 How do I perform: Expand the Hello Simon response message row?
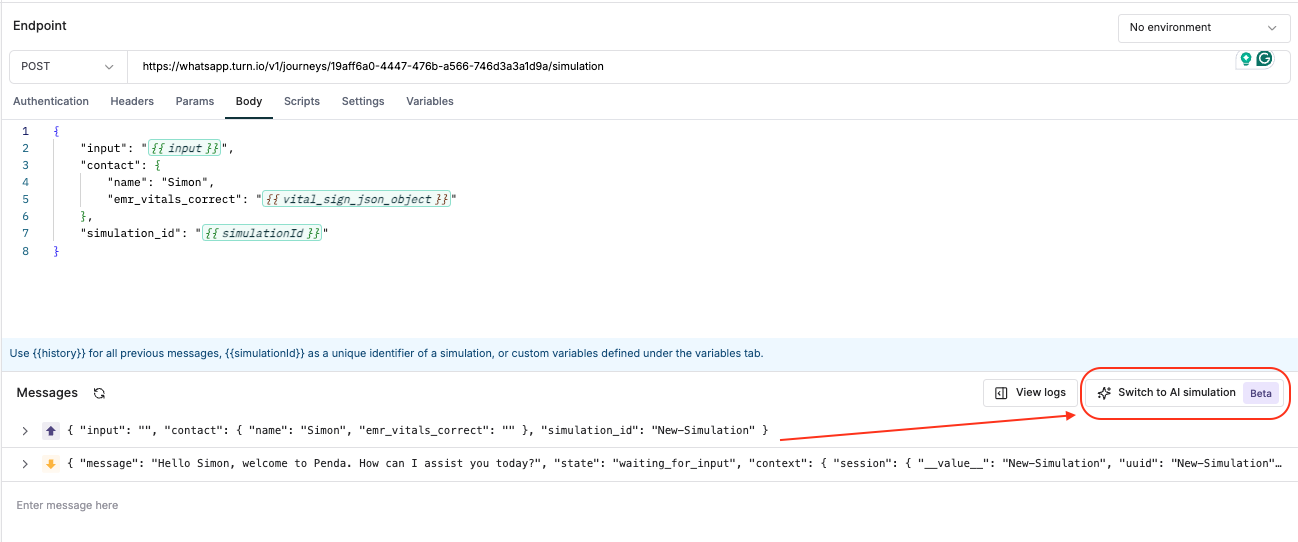coord(25,464)
